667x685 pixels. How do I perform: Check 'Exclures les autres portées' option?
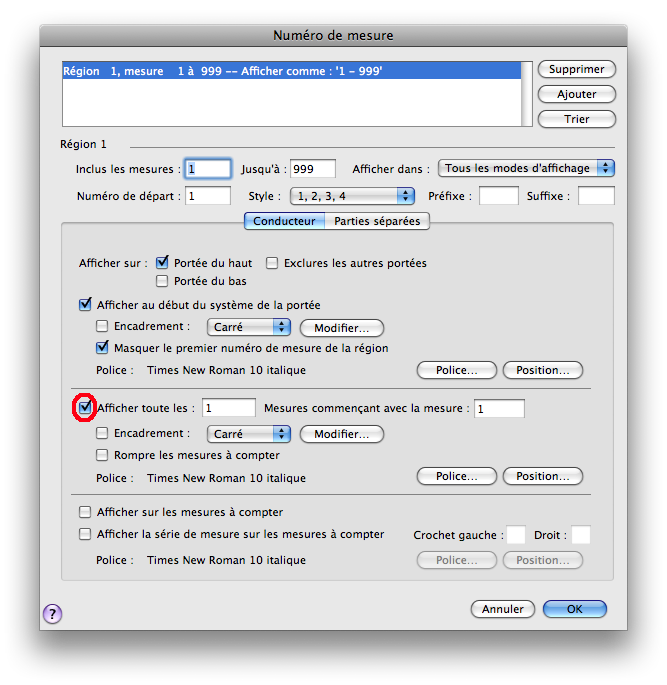coord(272,264)
